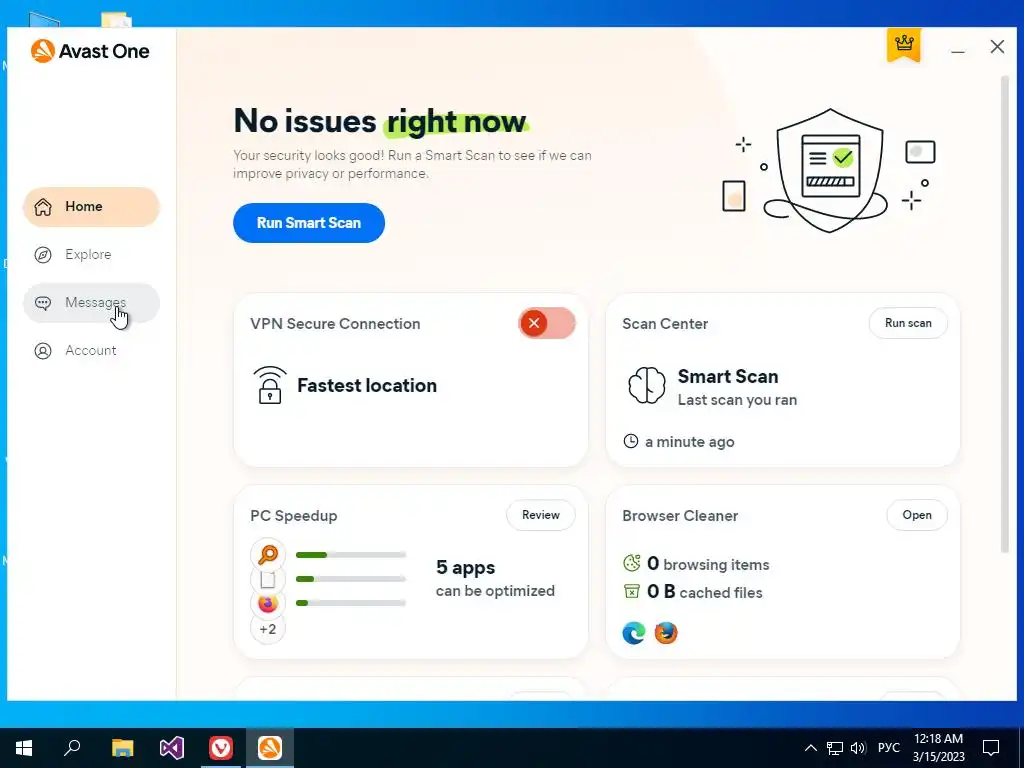Click the shield illustration at the top right

[829, 170]
